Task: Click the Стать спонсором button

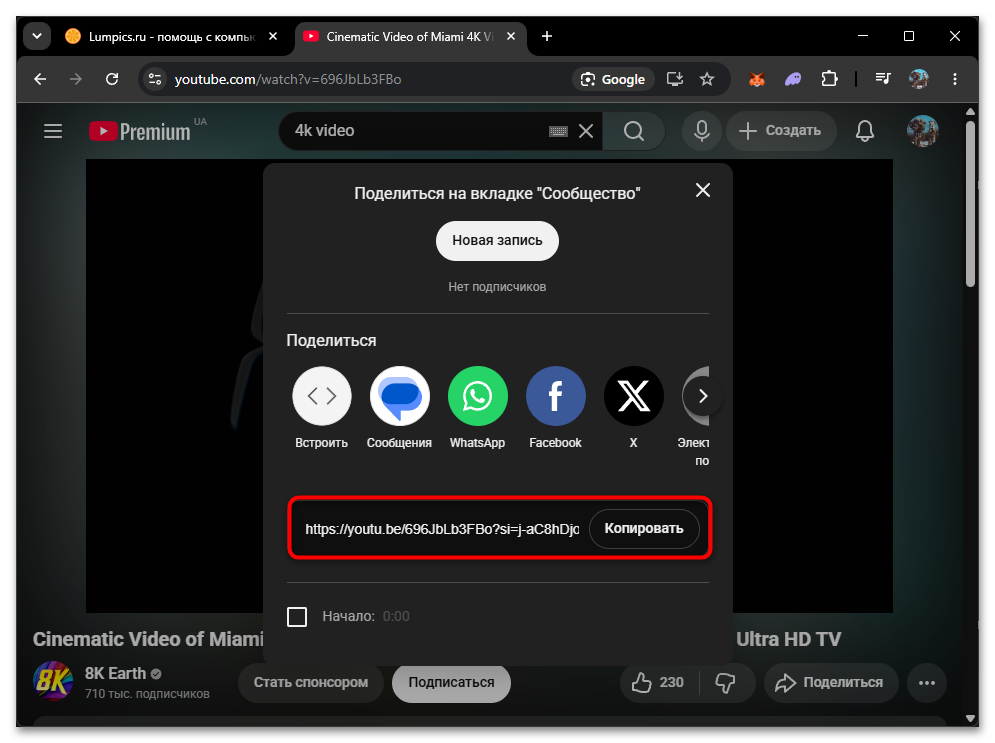Action: tap(311, 683)
